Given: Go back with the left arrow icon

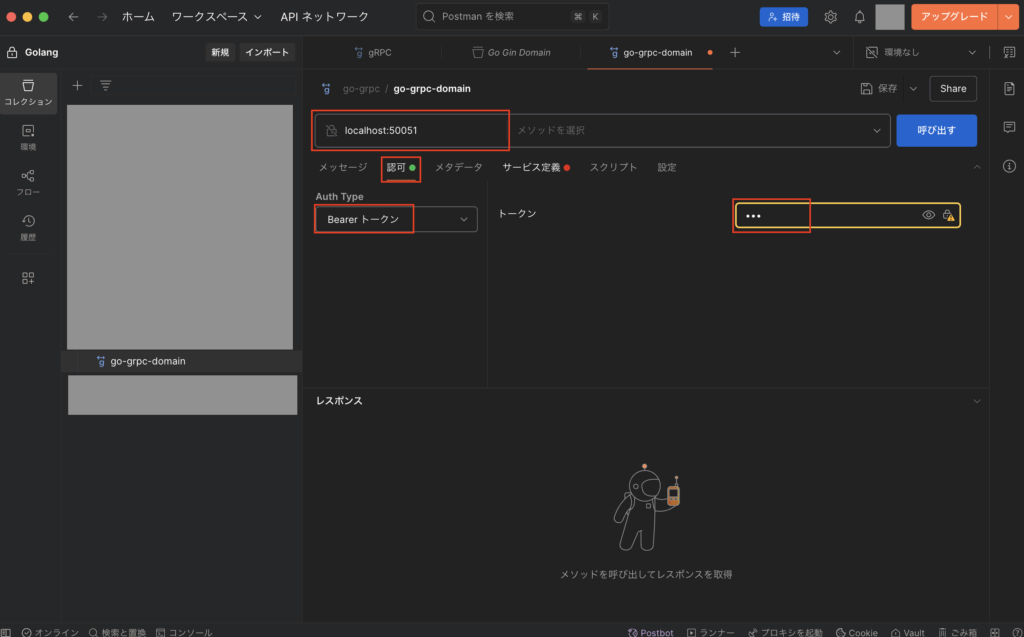Looking at the screenshot, I should (73, 17).
